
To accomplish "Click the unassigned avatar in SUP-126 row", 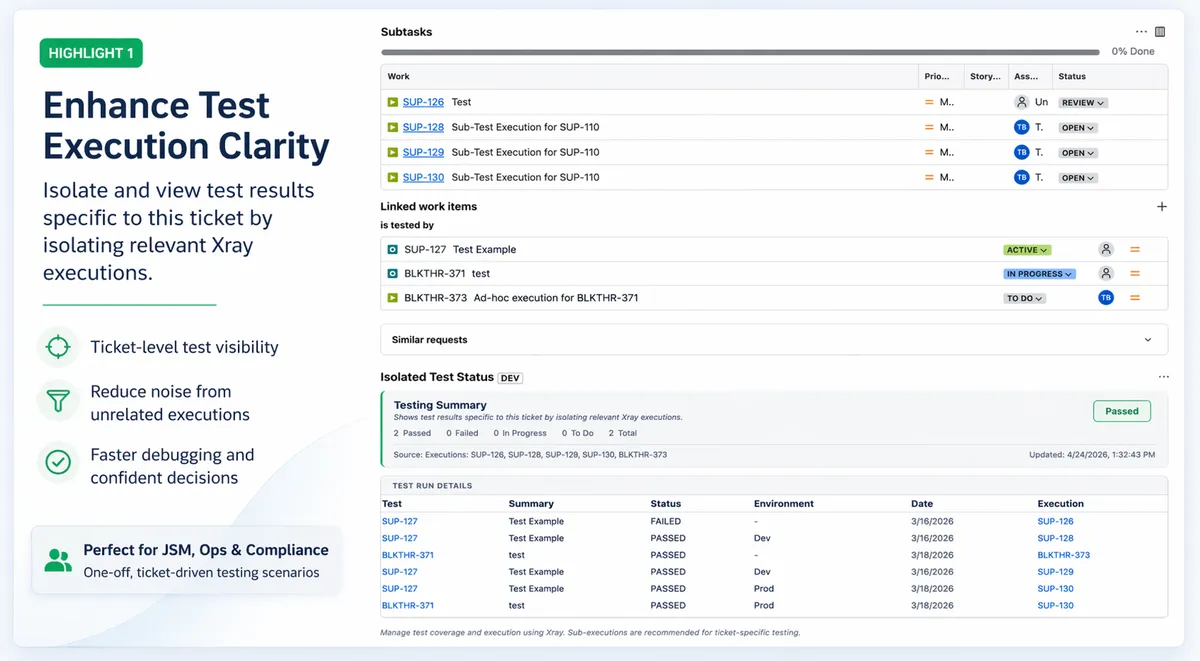I will tap(1021, 102).
